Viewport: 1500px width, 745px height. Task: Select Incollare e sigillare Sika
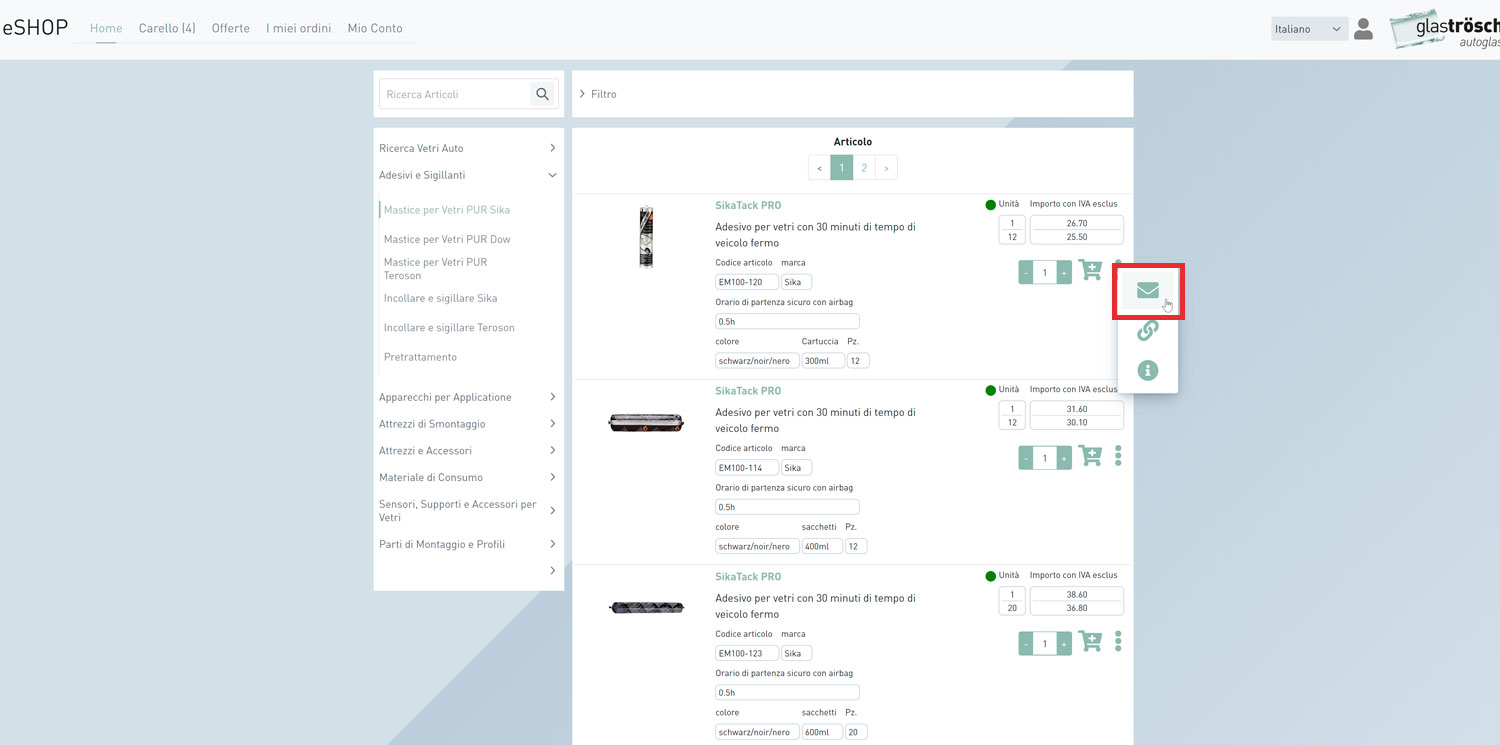coord(440,298)
